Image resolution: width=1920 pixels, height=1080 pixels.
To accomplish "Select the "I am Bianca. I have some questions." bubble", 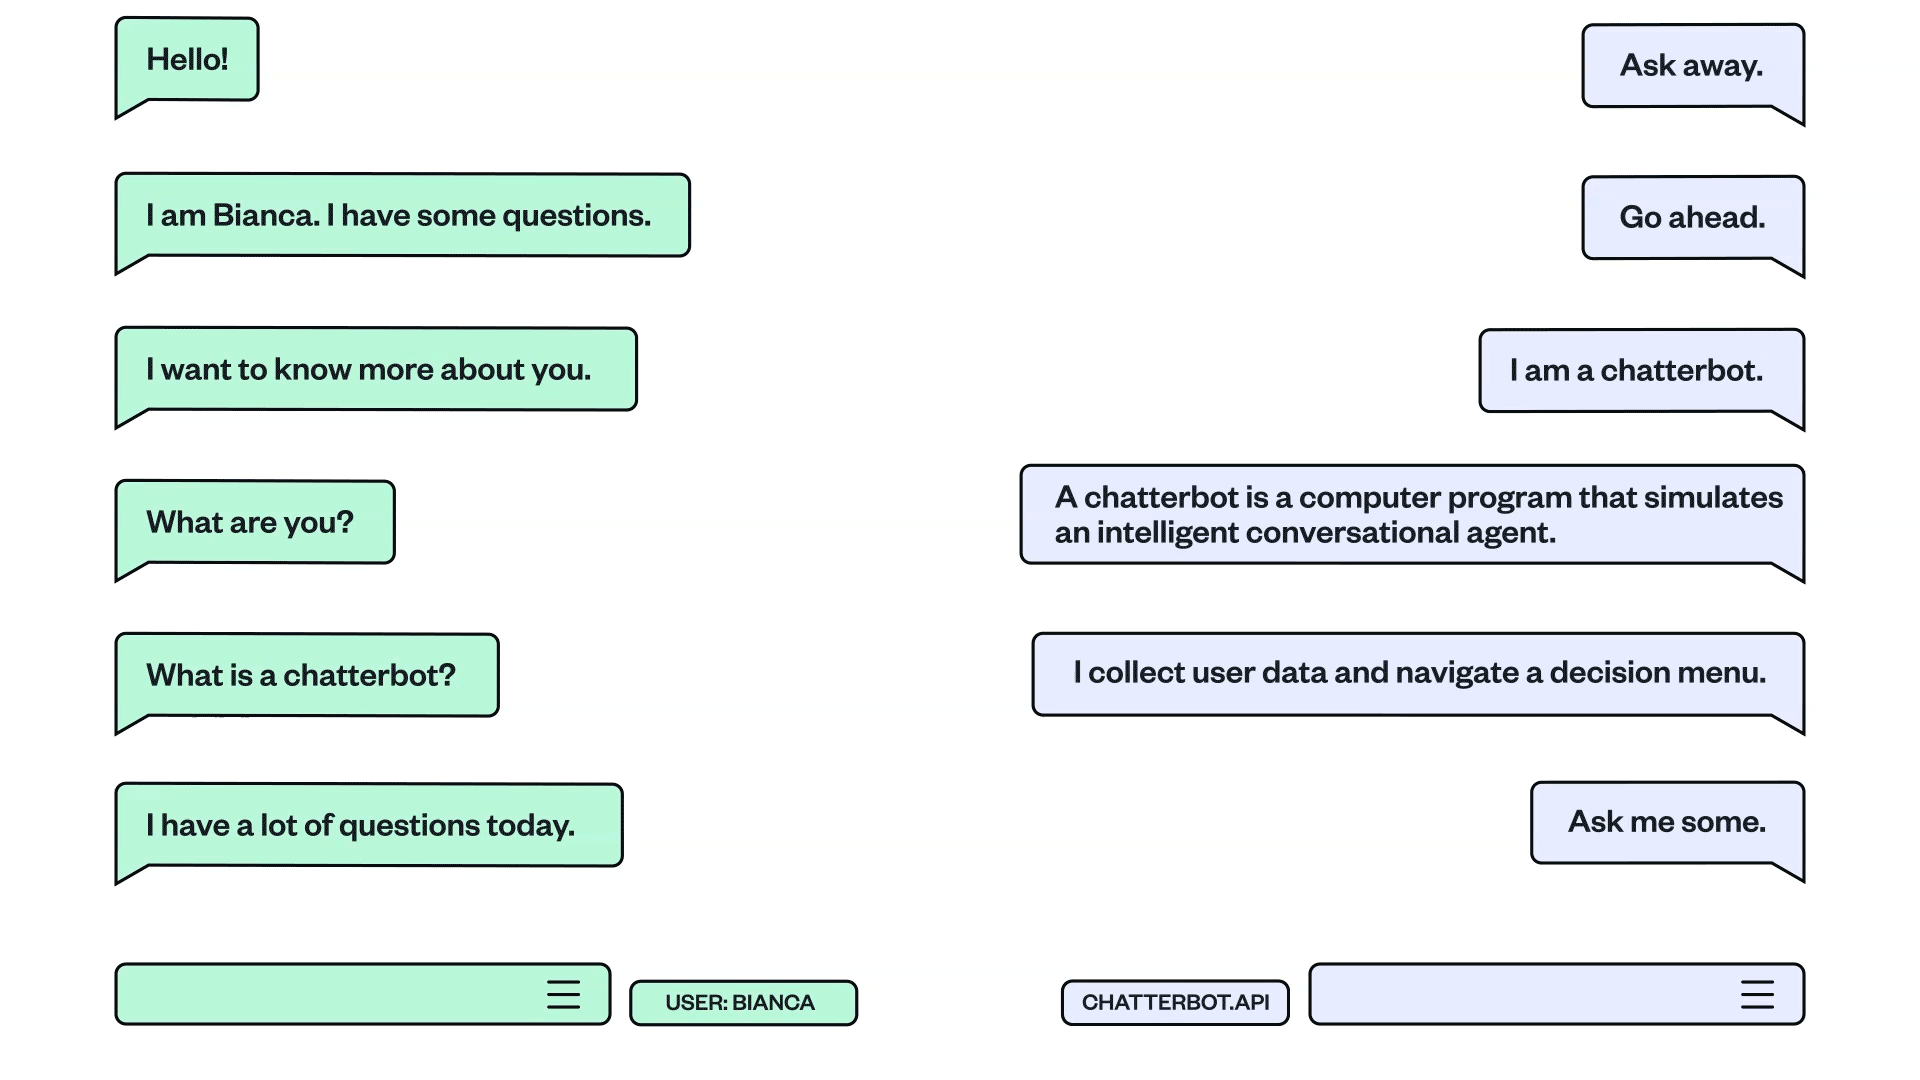I will tap(402, 215).
